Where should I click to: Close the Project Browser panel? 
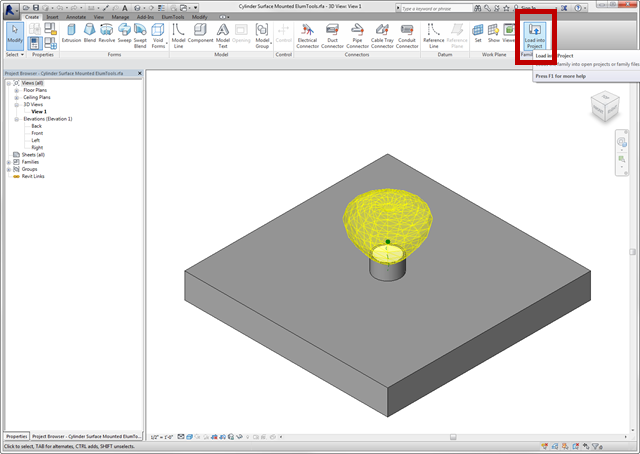[138, 74]
